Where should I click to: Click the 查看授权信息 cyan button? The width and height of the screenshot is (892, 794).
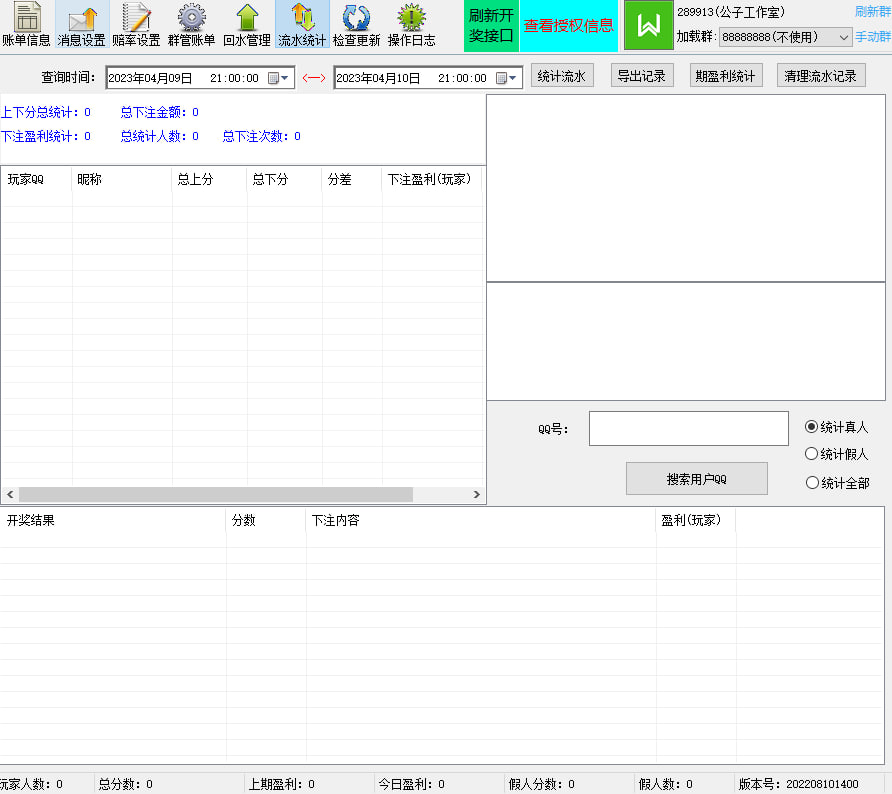(569, 26)
